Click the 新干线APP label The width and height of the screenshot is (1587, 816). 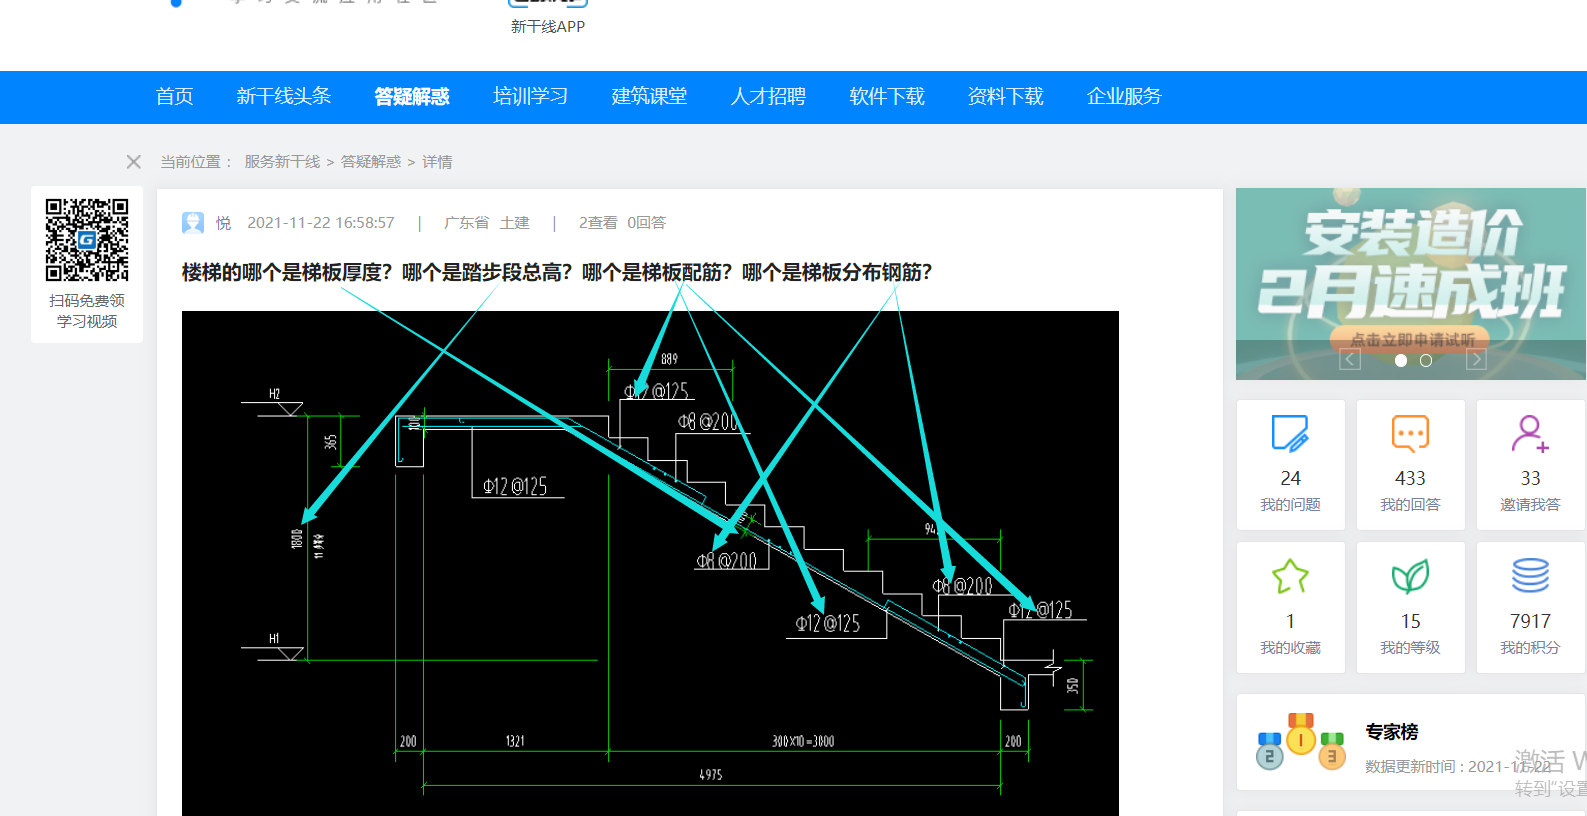(x=548, y=27)
